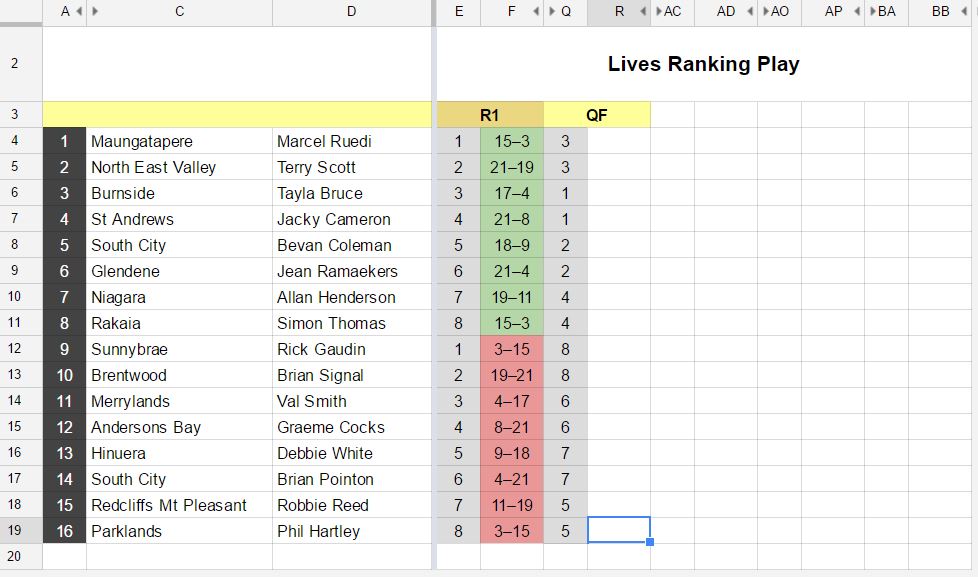Click the green 21–4 score cell
Viewport: 978px width, 577px height.
pyautogui.click(x=511, y=271)
